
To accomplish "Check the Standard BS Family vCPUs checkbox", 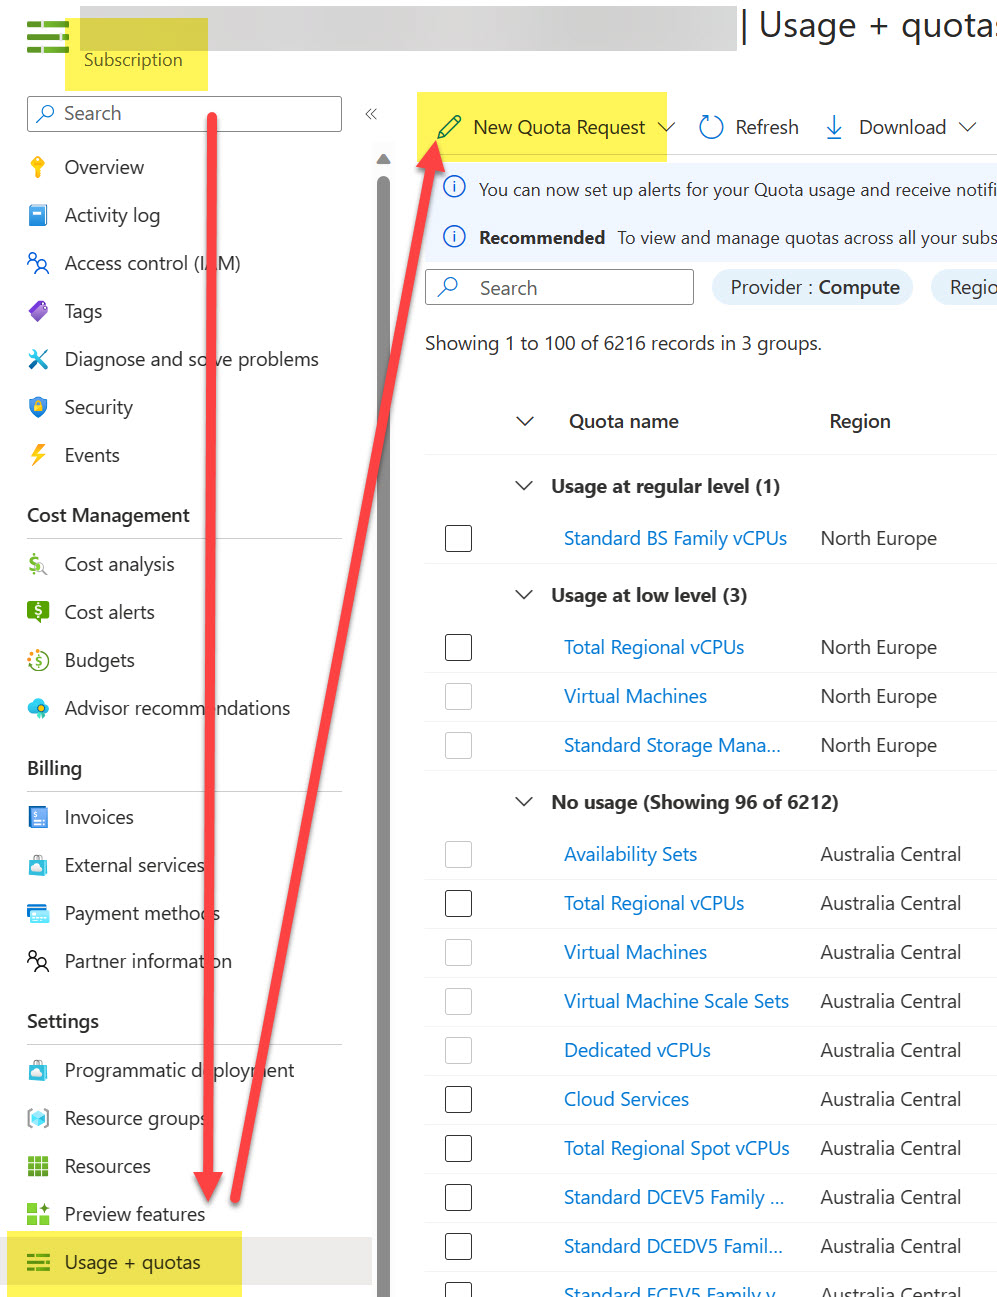I will [458, 538].
